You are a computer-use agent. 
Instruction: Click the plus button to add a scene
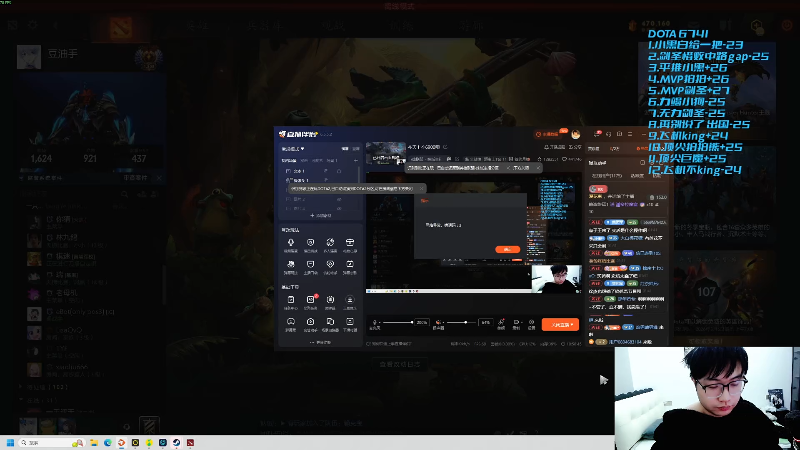pyautogui.click(x=356, y=160)
